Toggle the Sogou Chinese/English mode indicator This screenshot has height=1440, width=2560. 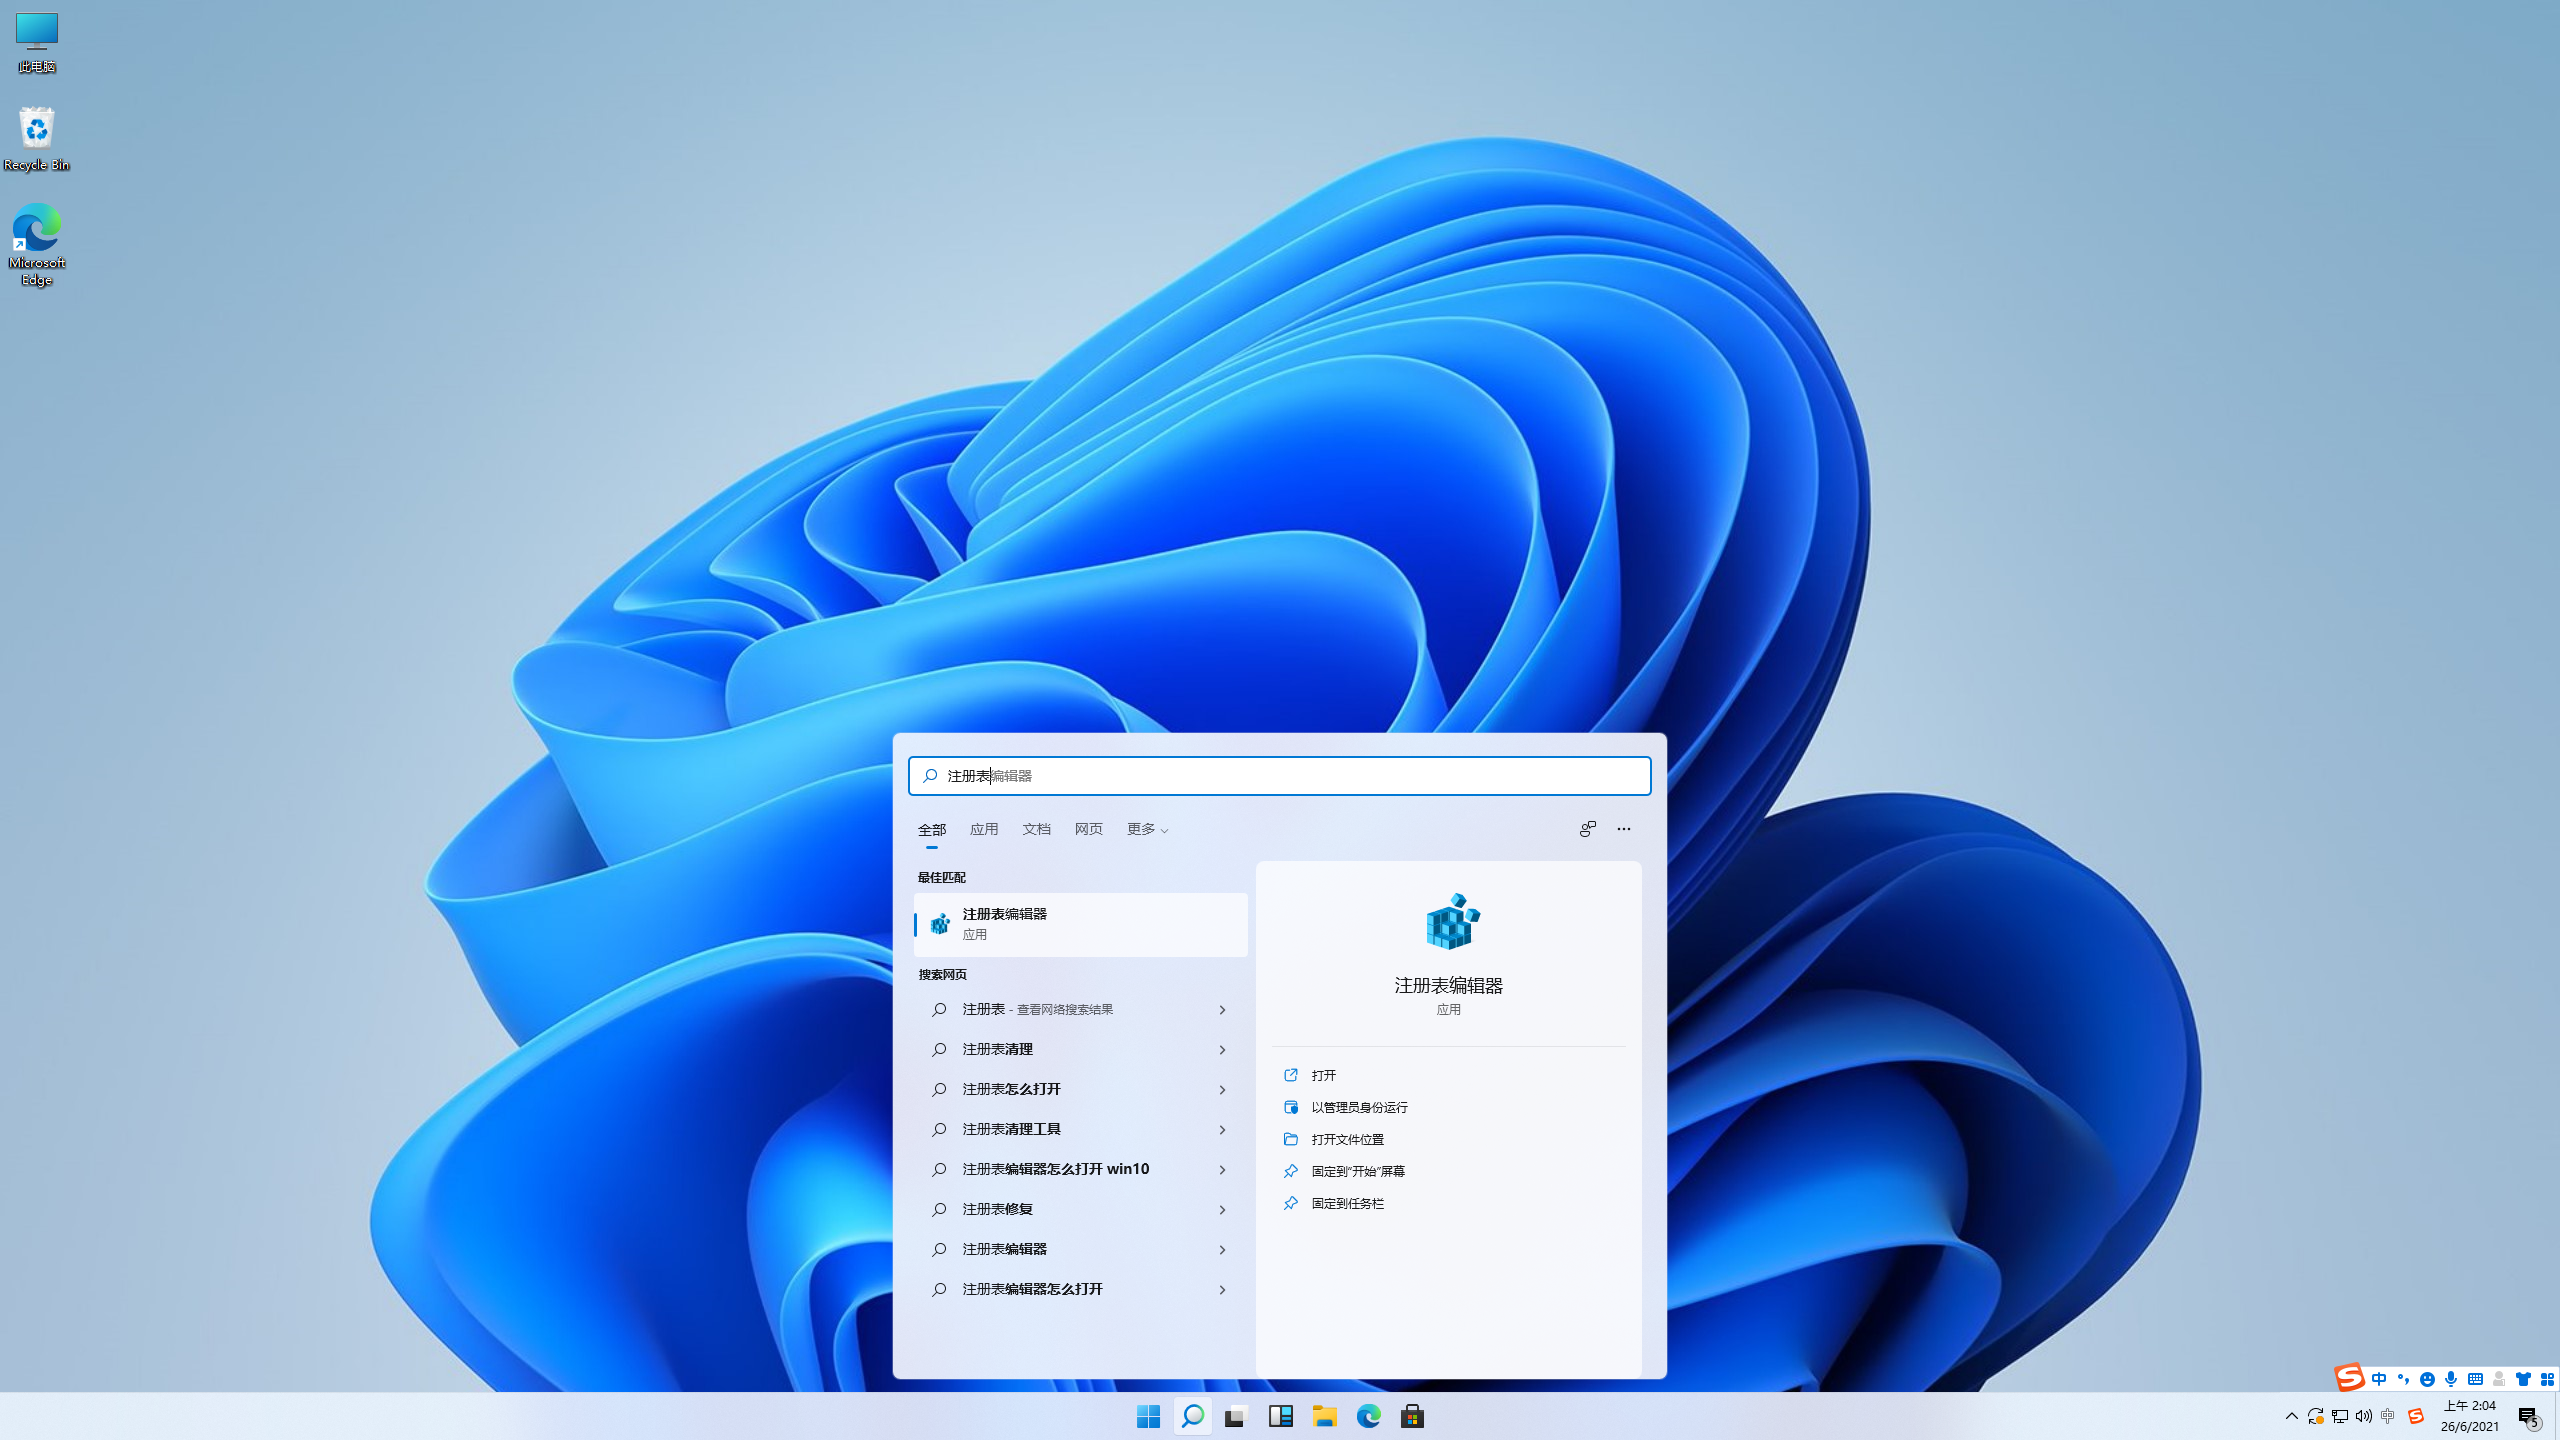2379,1379
